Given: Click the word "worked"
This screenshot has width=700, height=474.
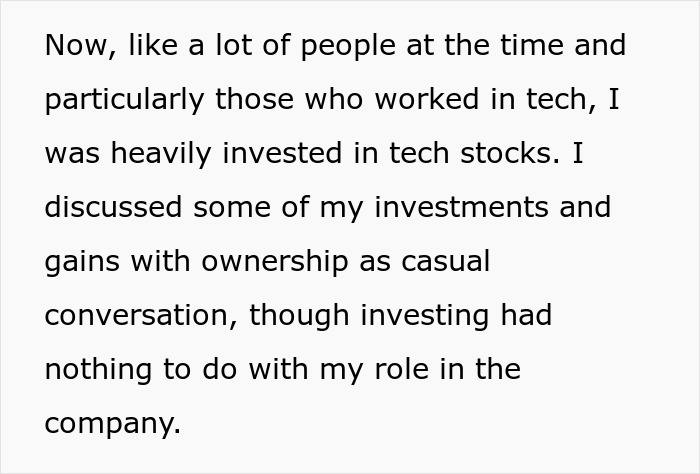Looking at the screenshot, I should click(427, 99).
